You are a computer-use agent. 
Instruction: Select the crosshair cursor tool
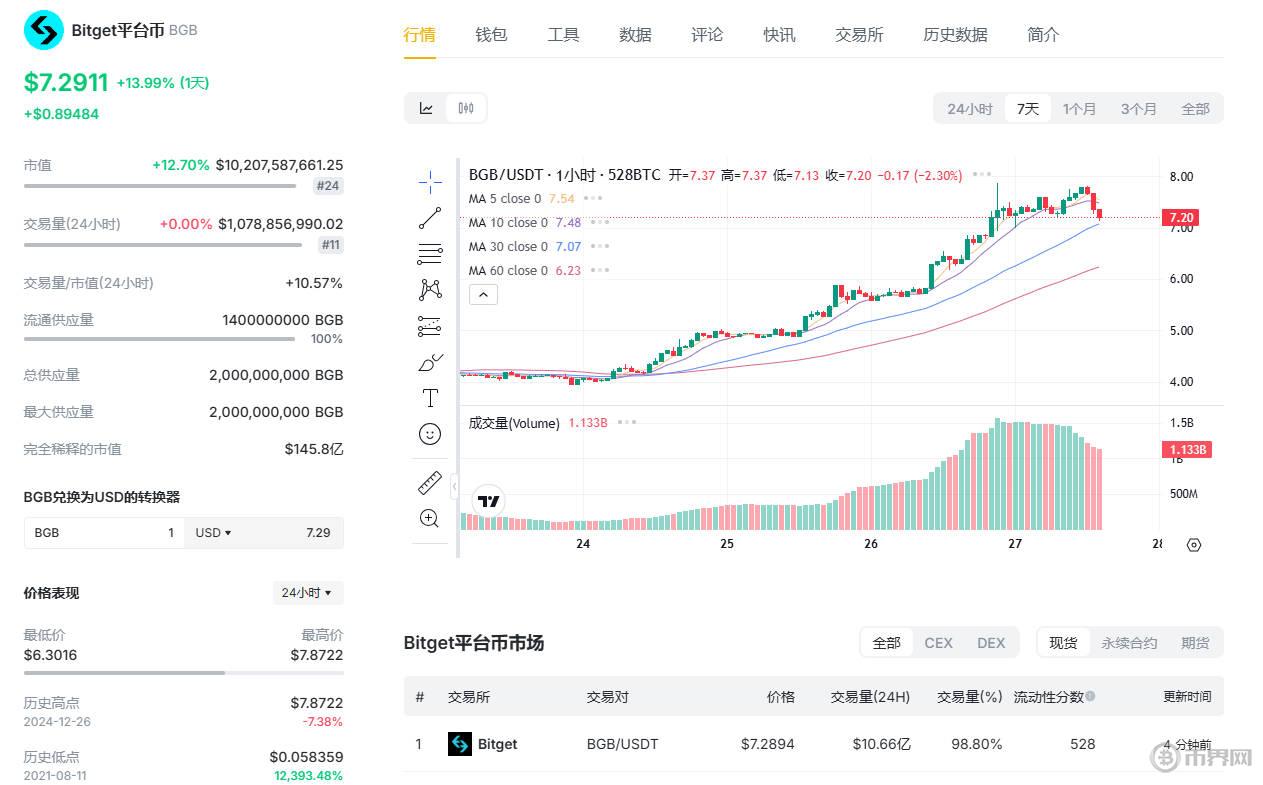[x=430, y=181]
